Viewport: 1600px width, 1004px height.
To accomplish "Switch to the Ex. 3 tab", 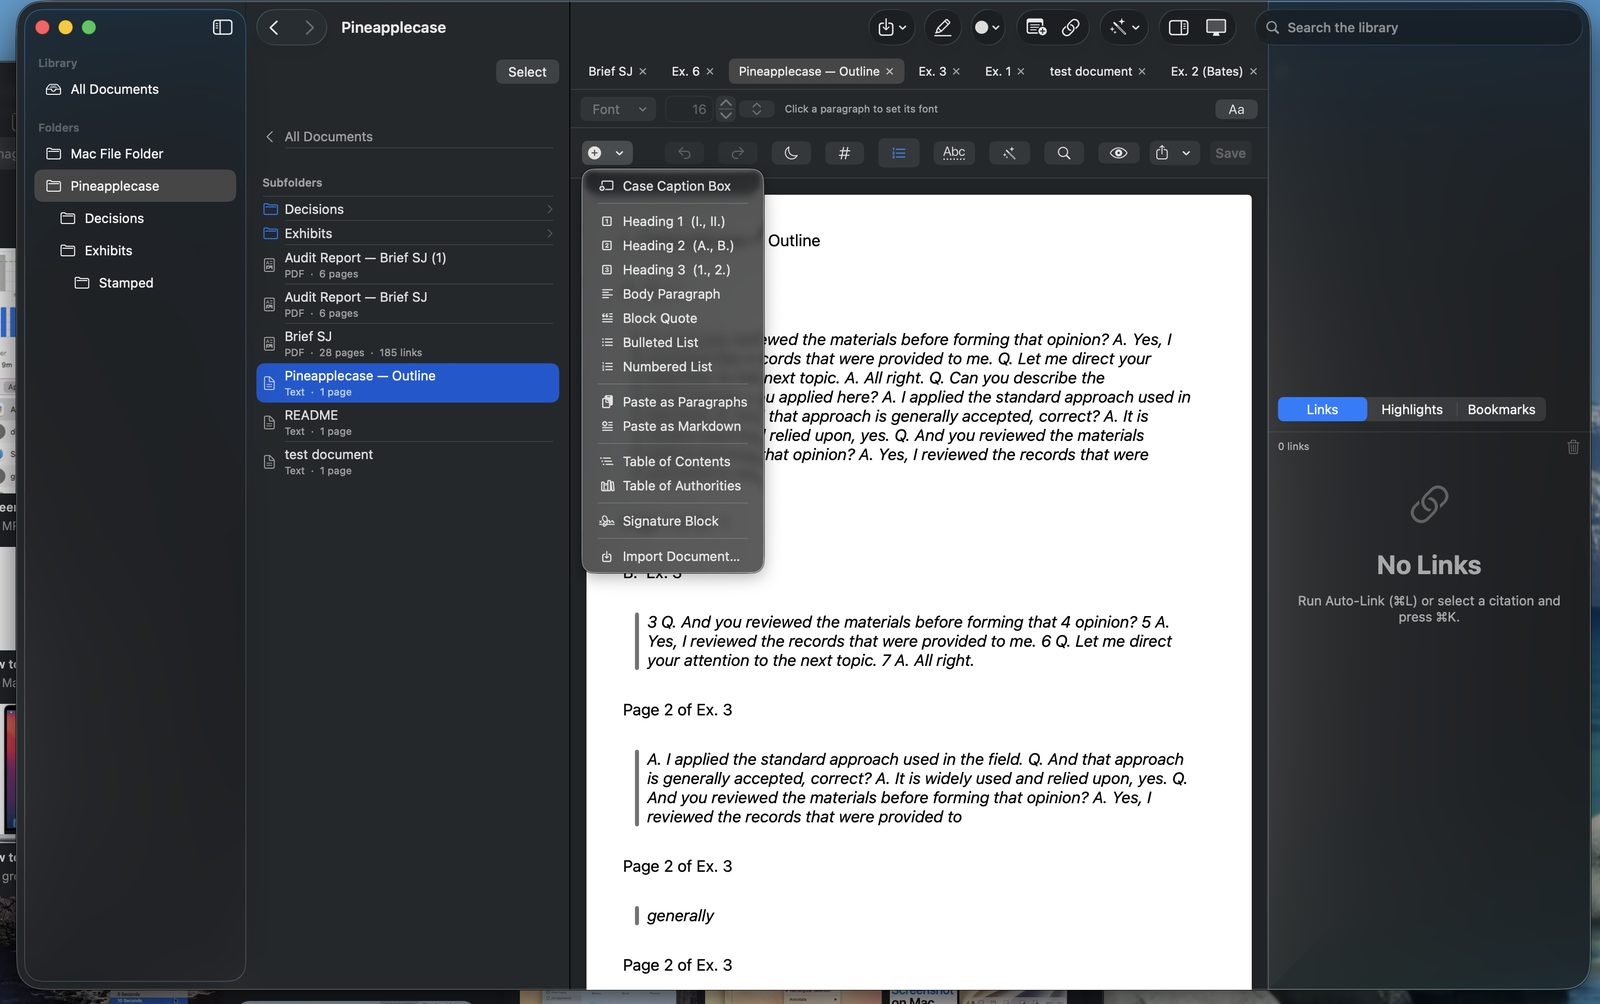I will tap(932, 71).
